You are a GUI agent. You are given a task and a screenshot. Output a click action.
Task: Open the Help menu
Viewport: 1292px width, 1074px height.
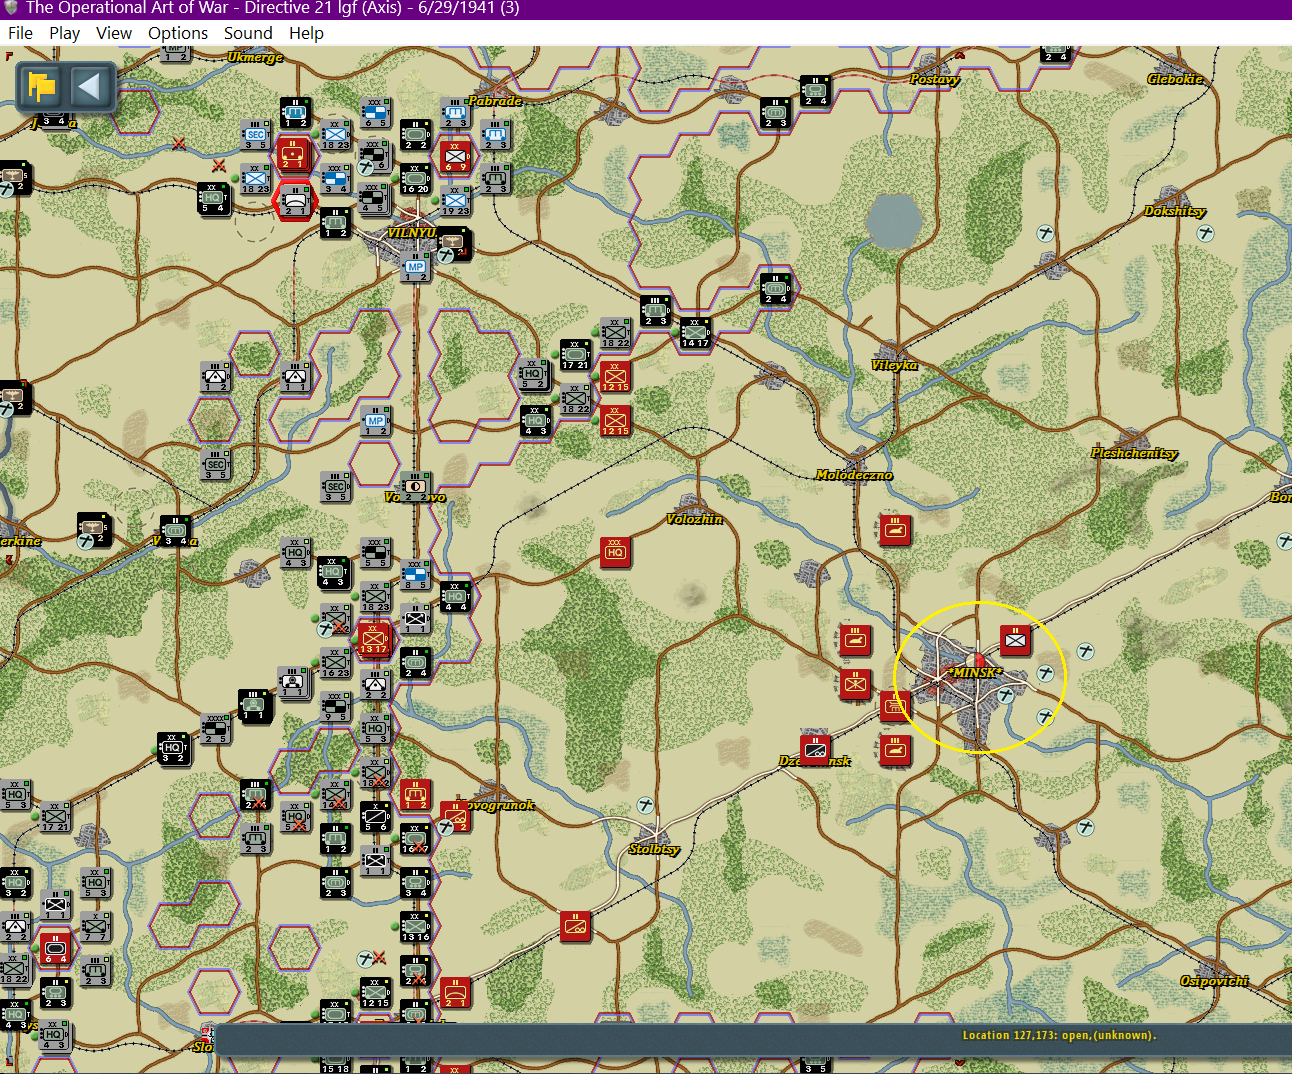pos(306,33)
